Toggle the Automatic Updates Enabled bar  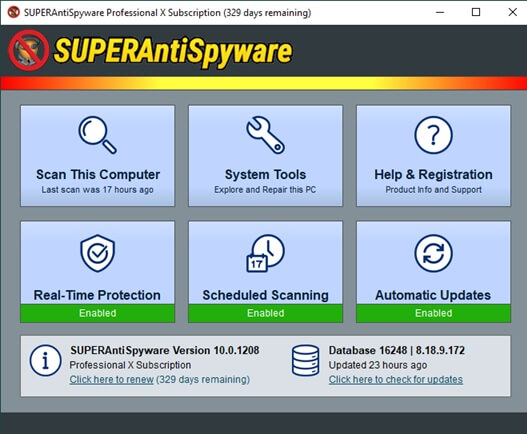tap(433, 313)
